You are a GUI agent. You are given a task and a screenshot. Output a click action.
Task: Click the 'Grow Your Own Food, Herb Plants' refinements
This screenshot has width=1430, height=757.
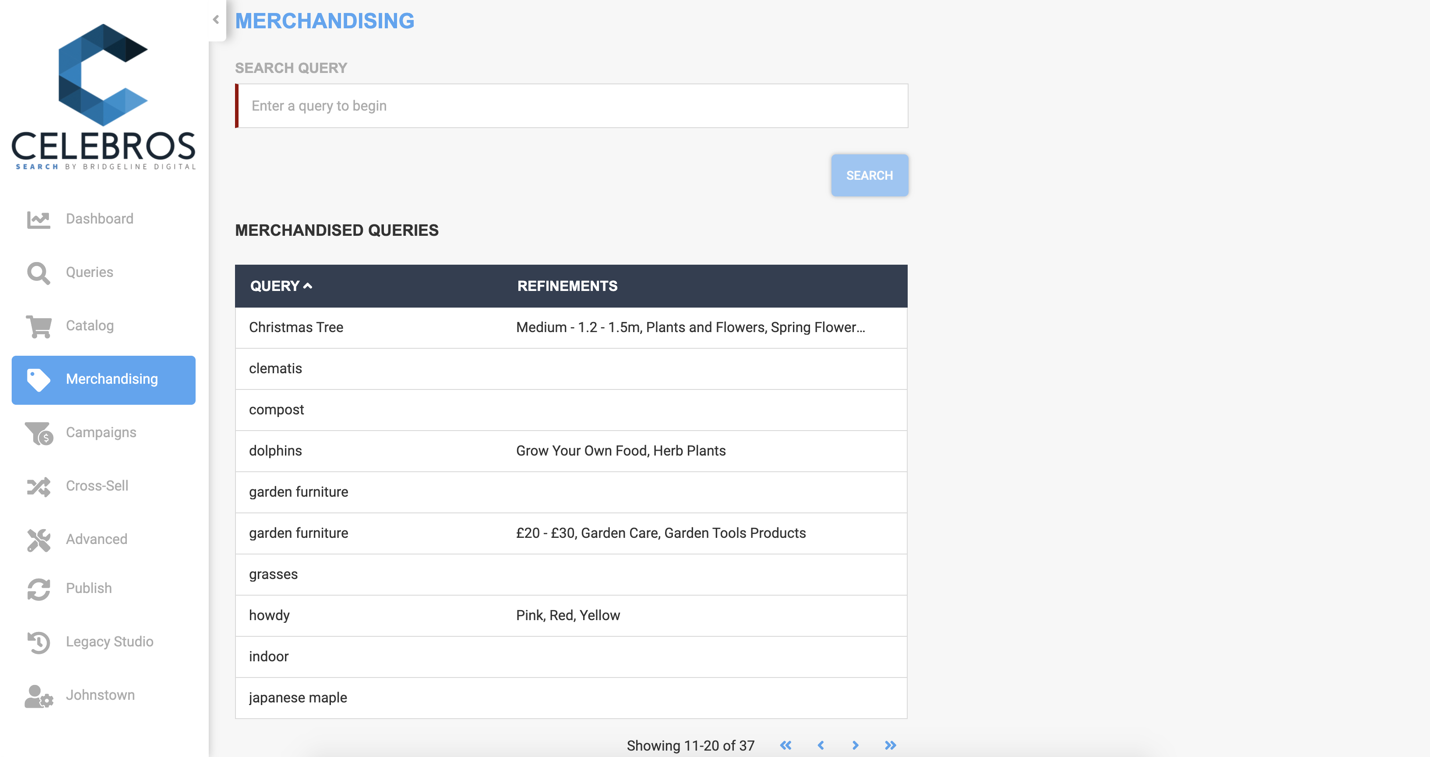pyautogui.click(x=621, y=451)
